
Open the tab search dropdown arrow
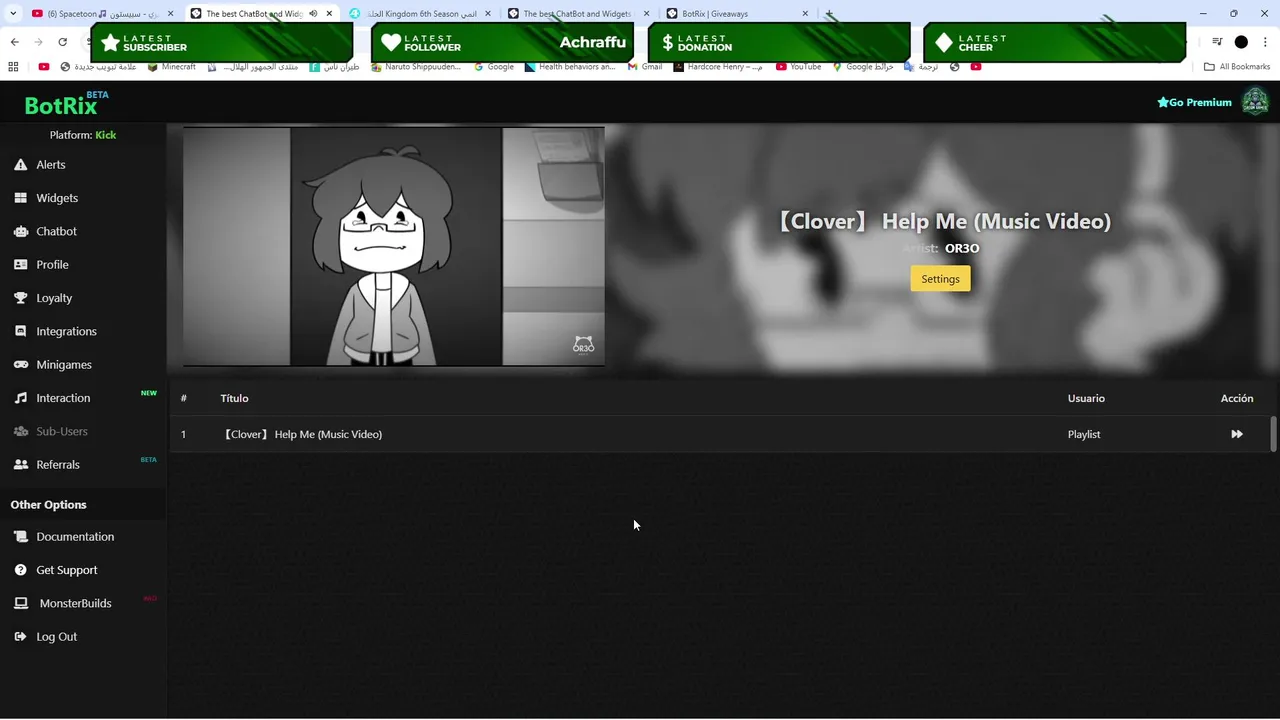point(14,14)
